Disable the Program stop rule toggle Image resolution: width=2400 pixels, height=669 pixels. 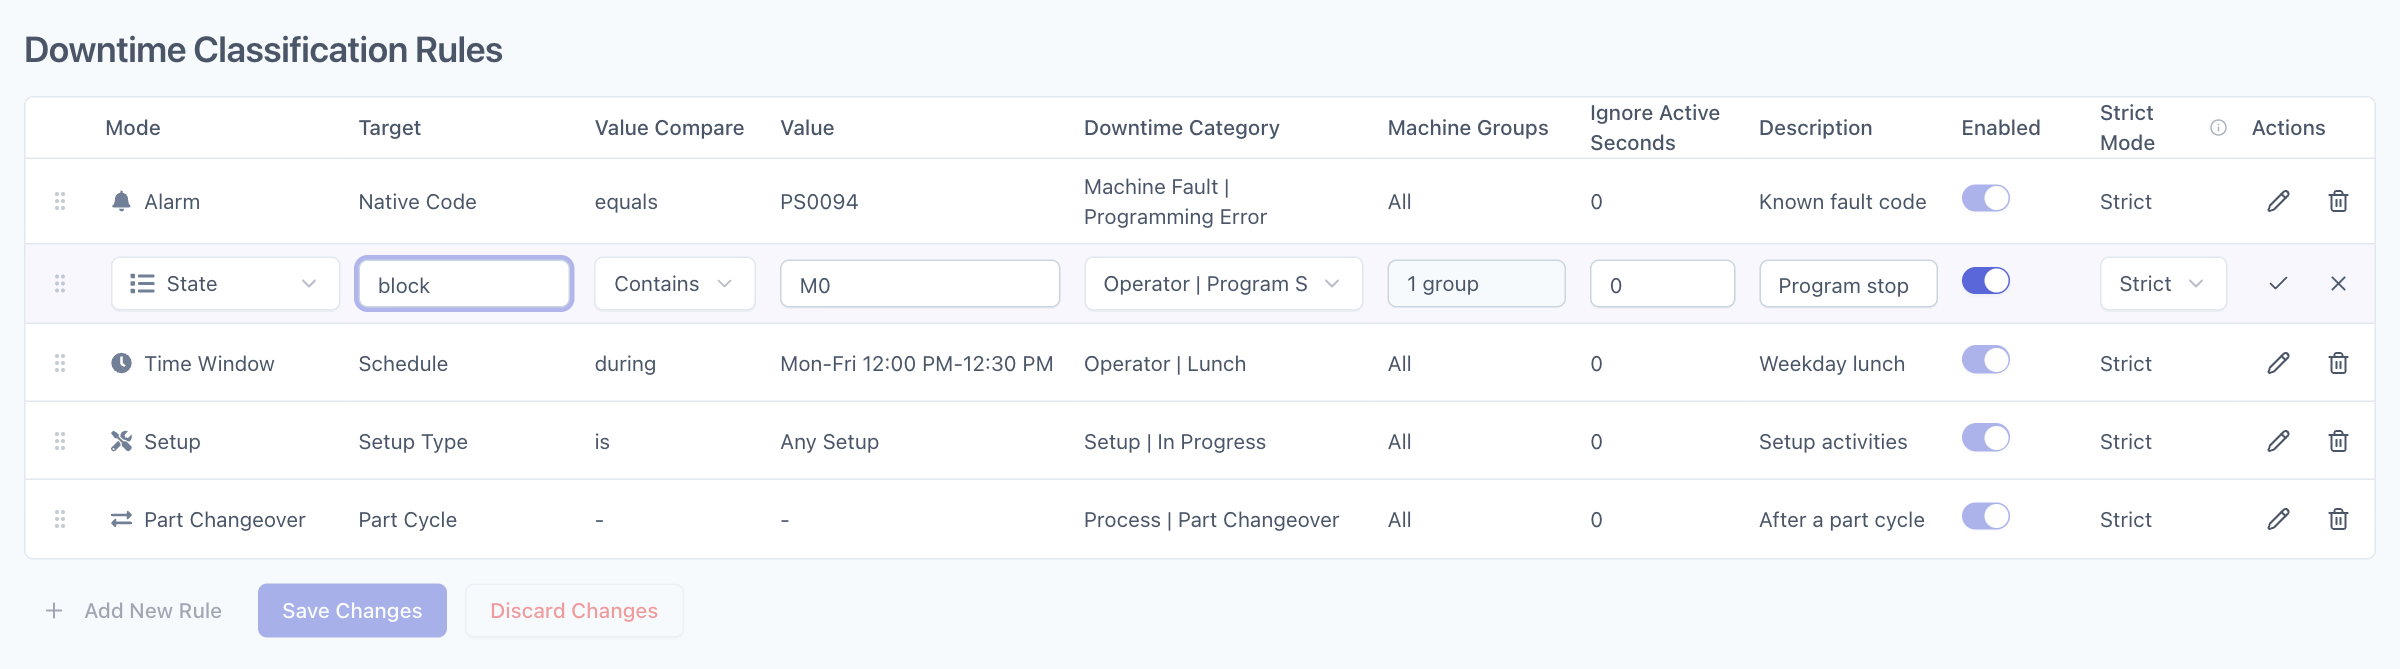point(1985,281)
